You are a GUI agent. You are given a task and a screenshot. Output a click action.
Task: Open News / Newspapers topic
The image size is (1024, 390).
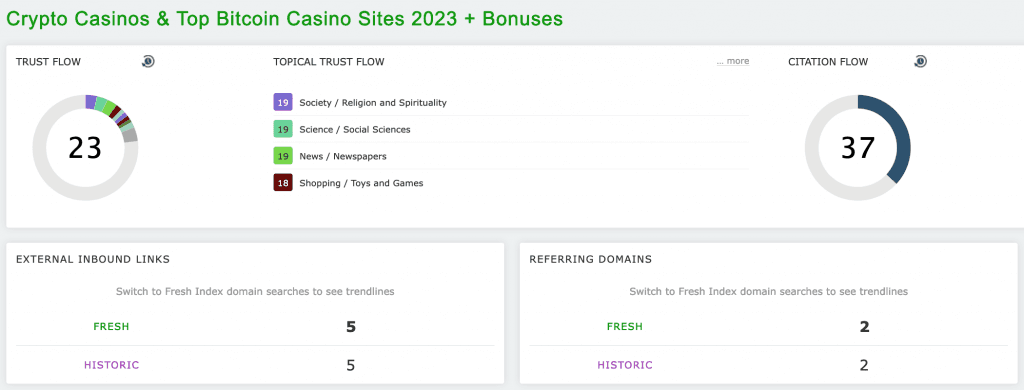pos(343,156)
